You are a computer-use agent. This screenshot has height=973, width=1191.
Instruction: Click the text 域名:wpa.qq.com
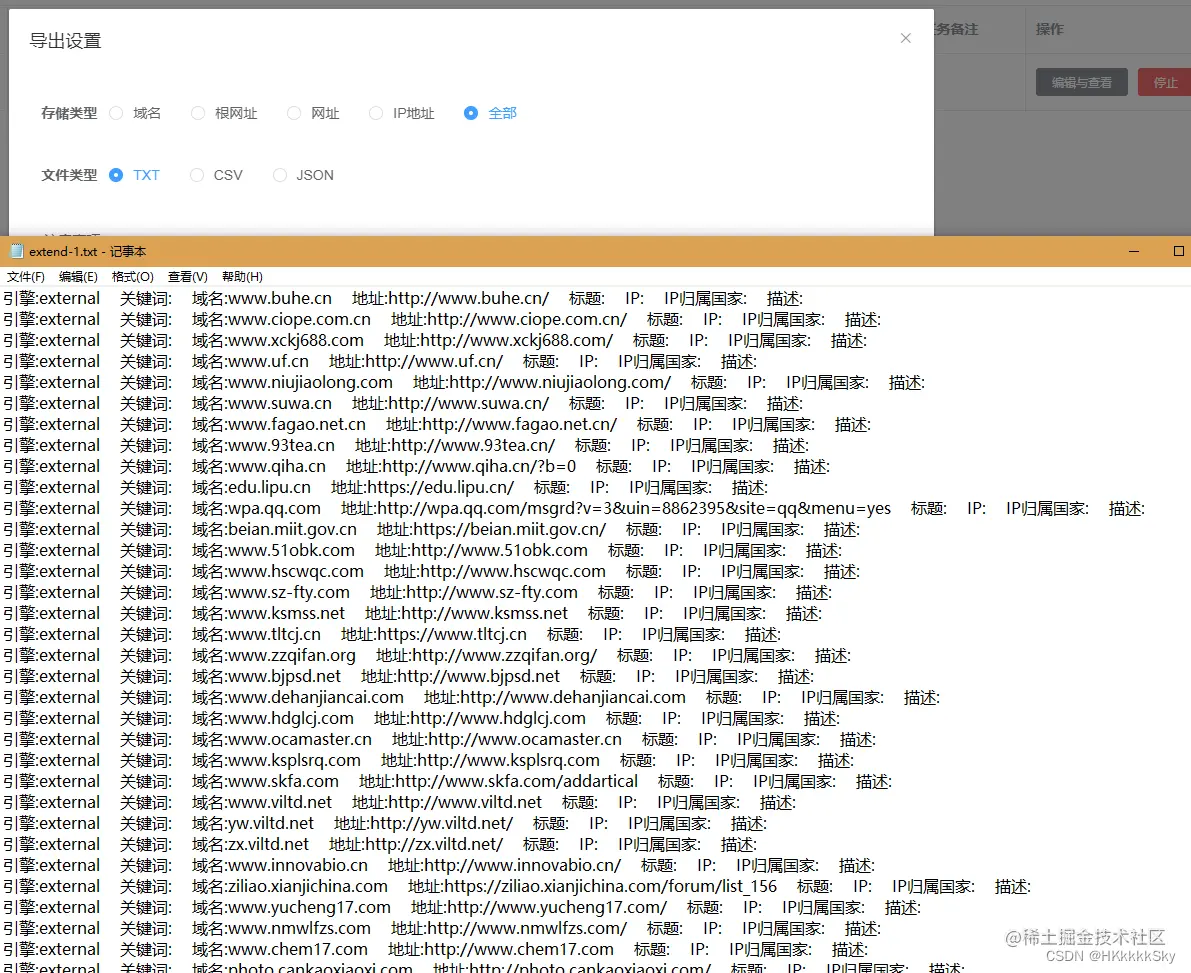tap(257, 509)
